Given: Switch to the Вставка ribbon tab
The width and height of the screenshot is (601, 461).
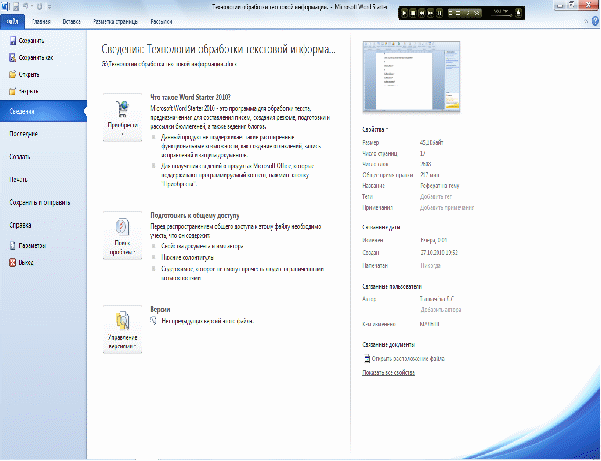Looking at the screenshot, I should click(x=71, y=22).
